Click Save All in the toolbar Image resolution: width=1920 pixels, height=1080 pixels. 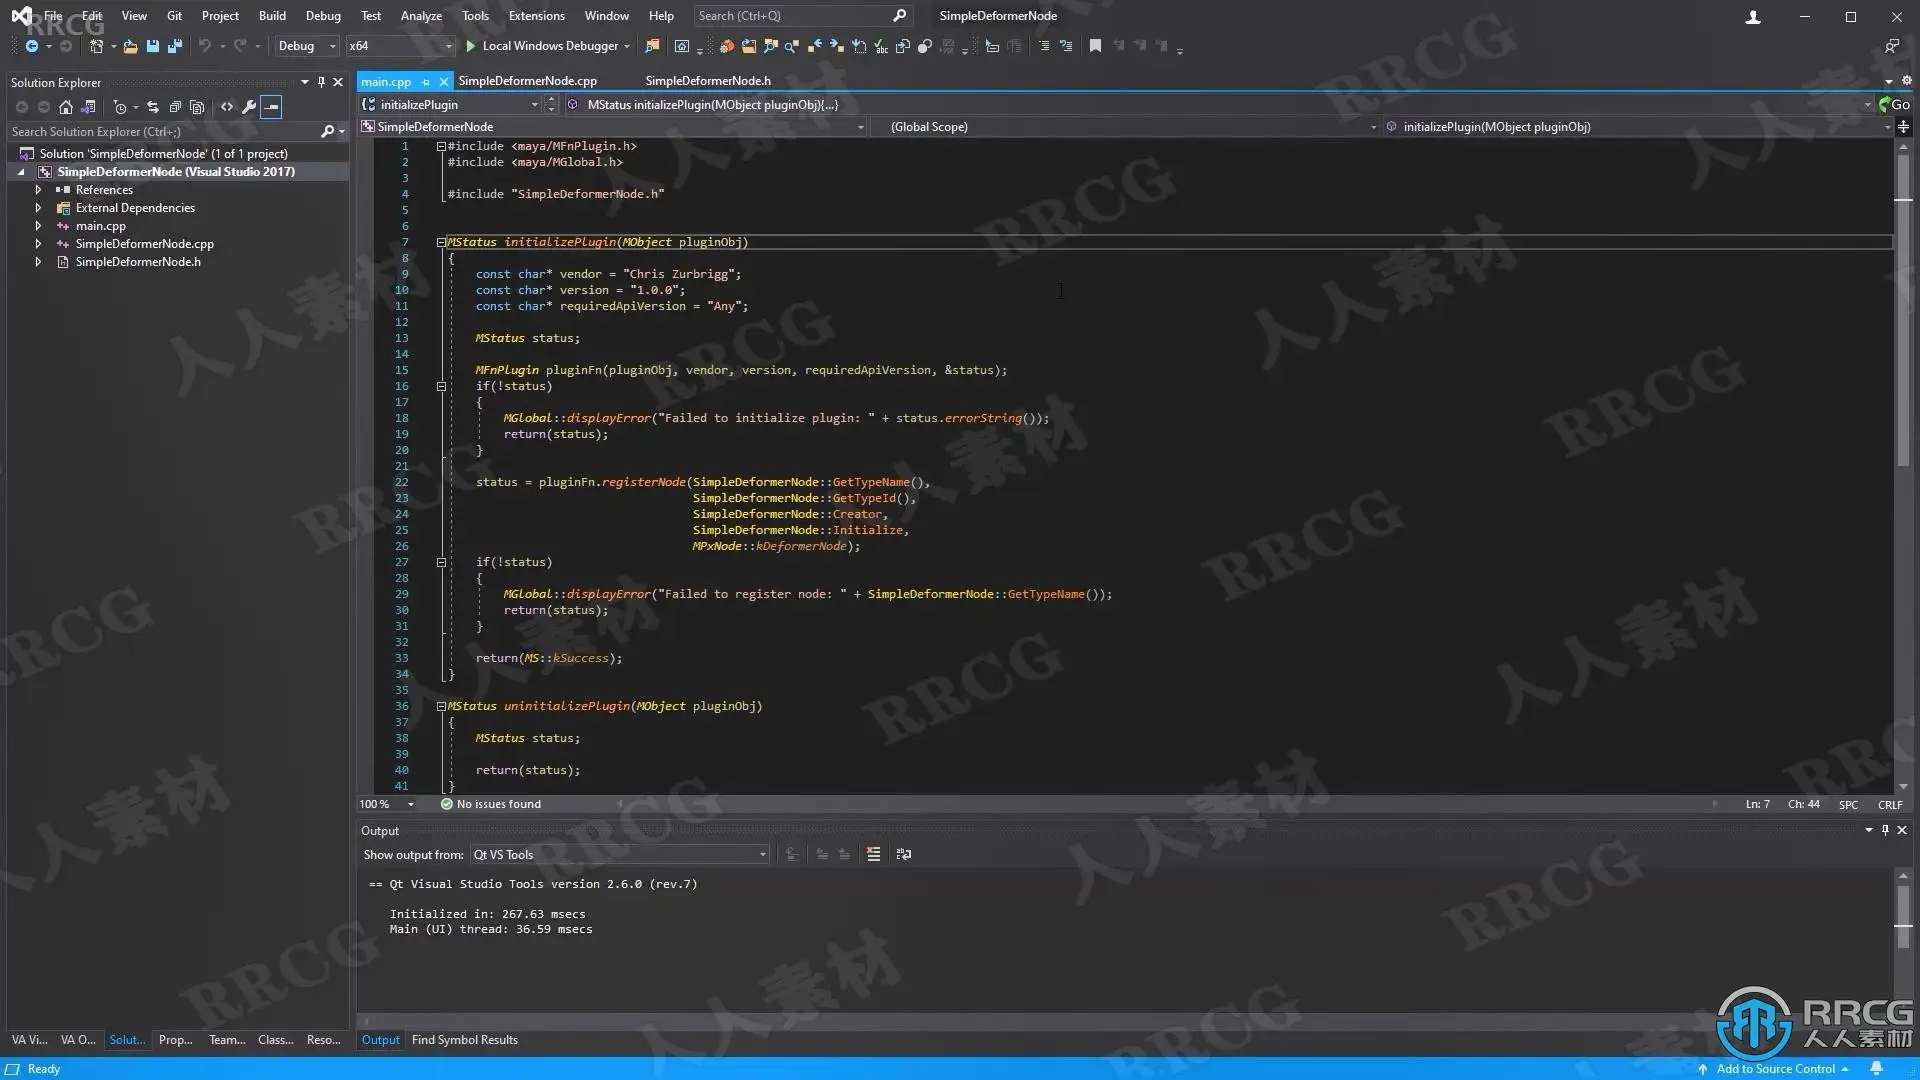click(175, 46)
